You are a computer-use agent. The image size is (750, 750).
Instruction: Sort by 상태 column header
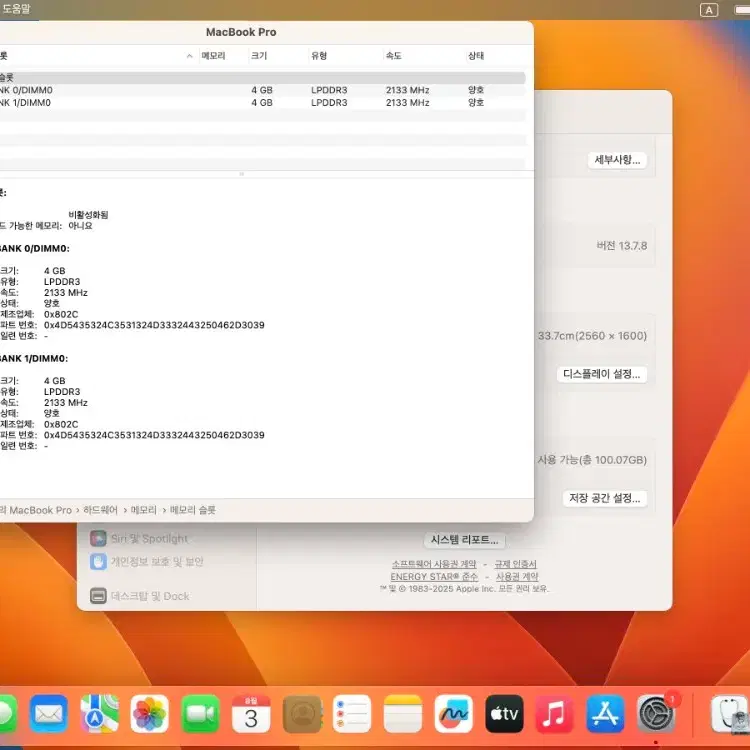click(476, 56)
